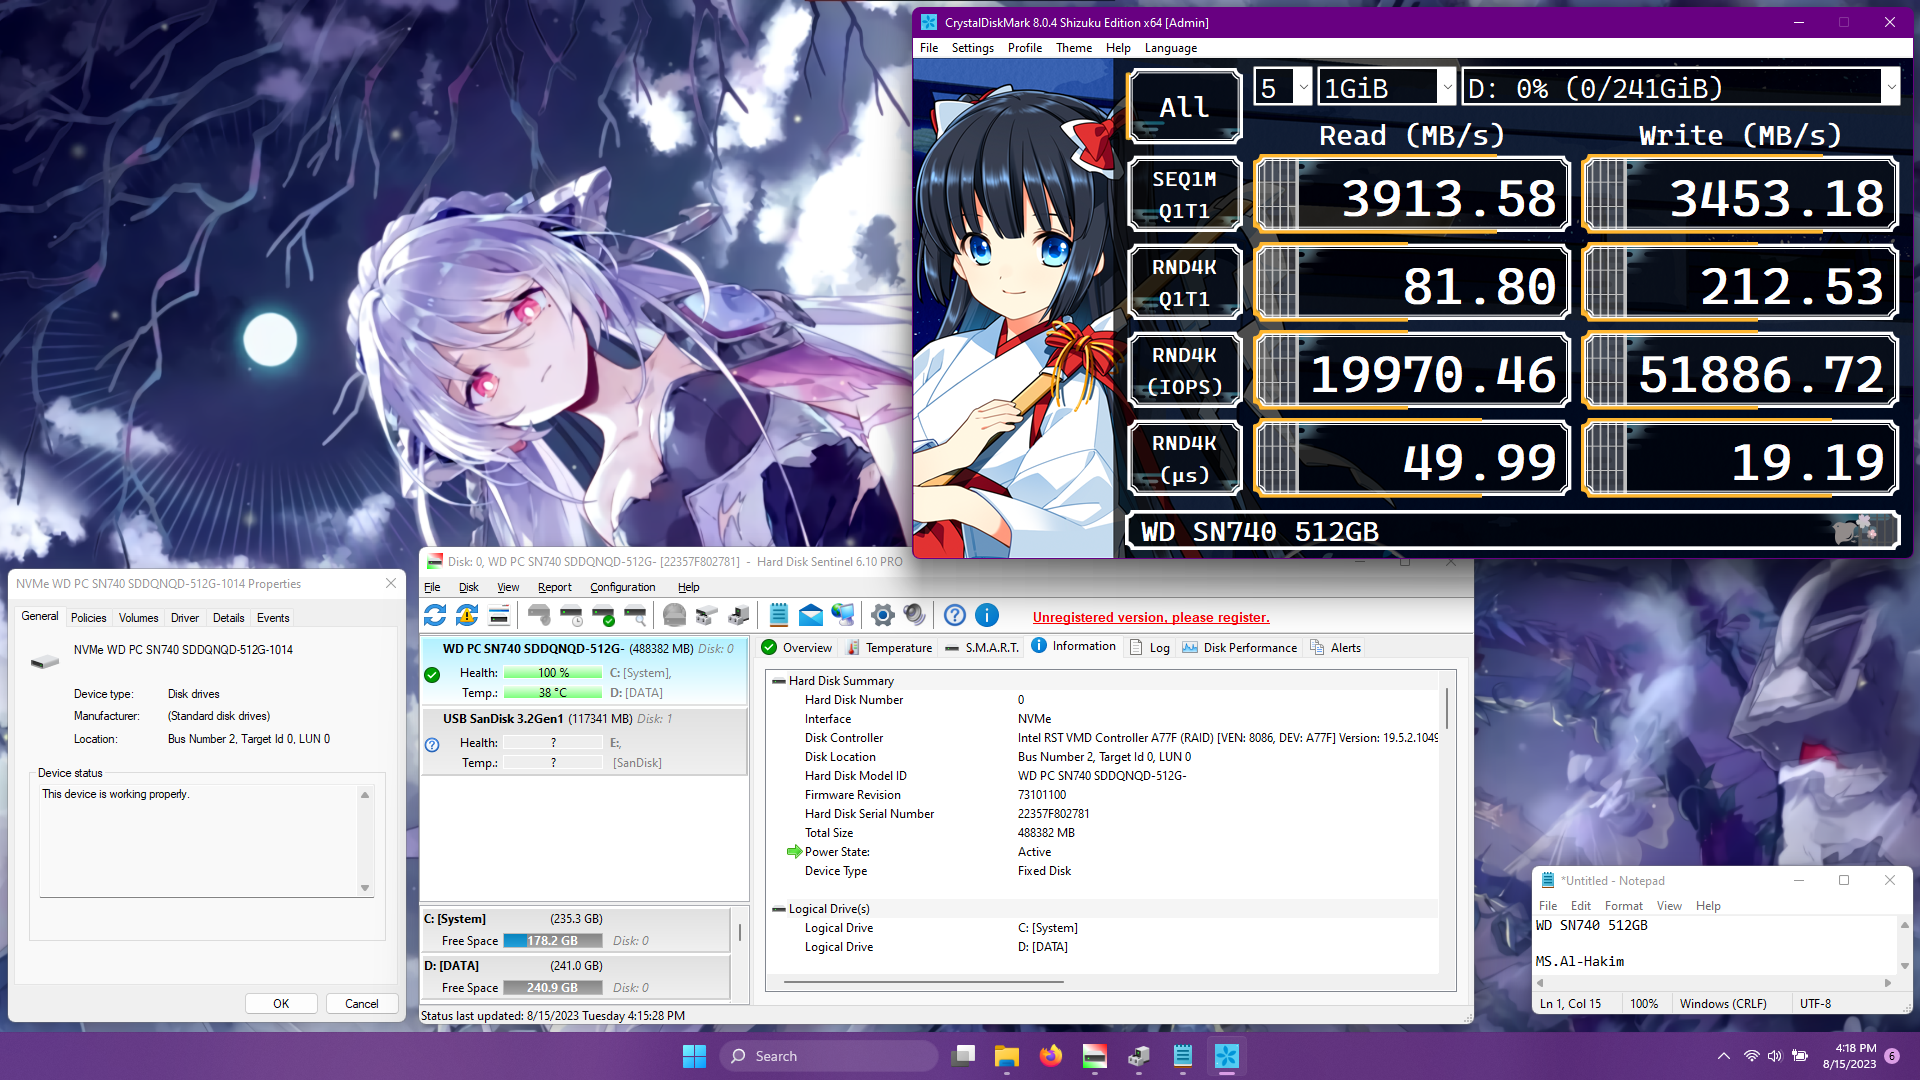This screenshot has height=1080, width=1920.
Task: Click the disk with drawers toolbar icon
Action: coord(707,615)
